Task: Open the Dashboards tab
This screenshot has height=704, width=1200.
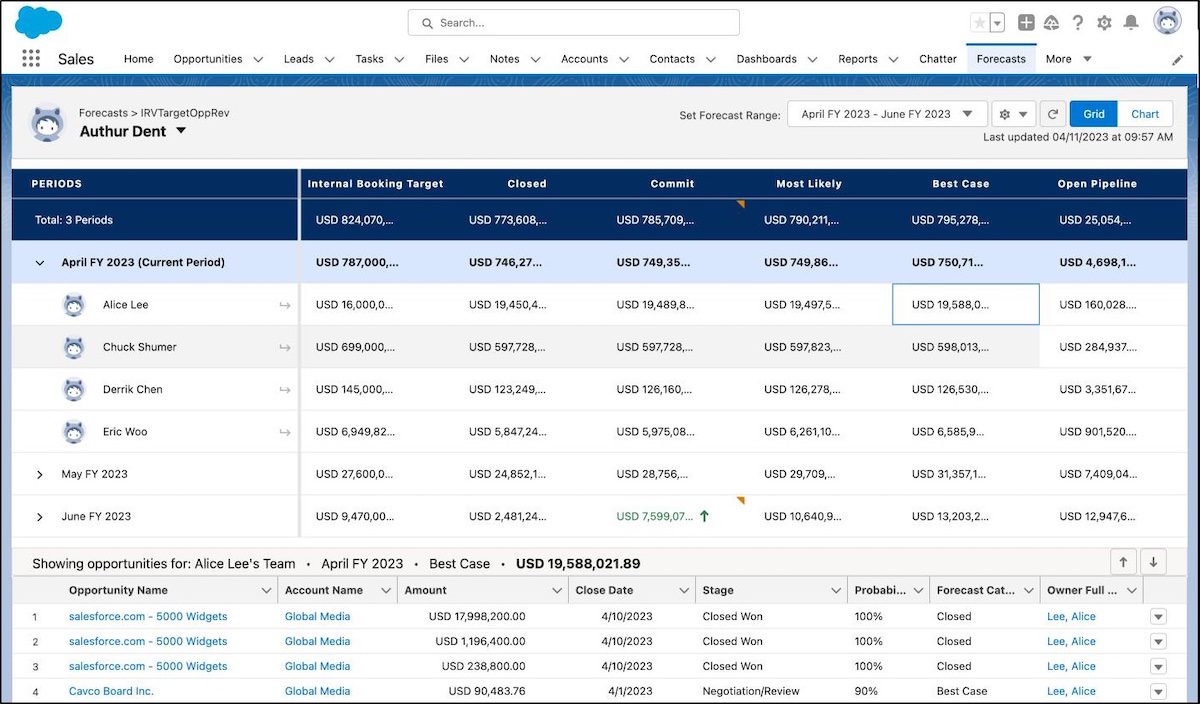Action: click(x=766, y=59)
